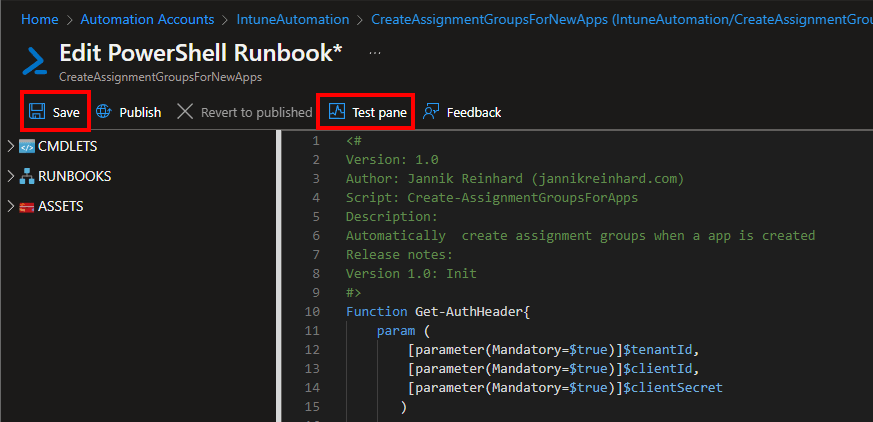Click the ASSETS toolbox icon
This screenshot has height=422, width=873.
coord(26,207)
